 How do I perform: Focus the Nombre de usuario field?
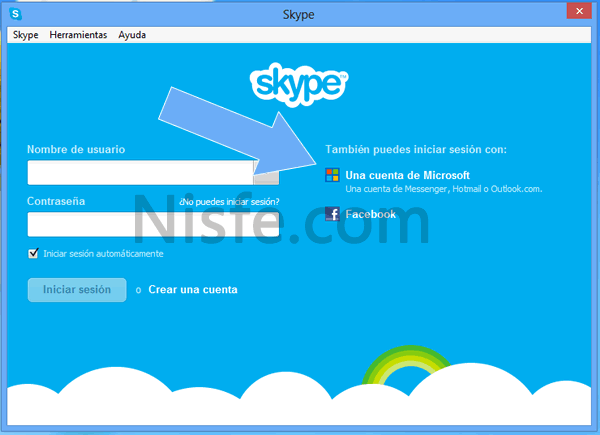[x=140, y=173]
